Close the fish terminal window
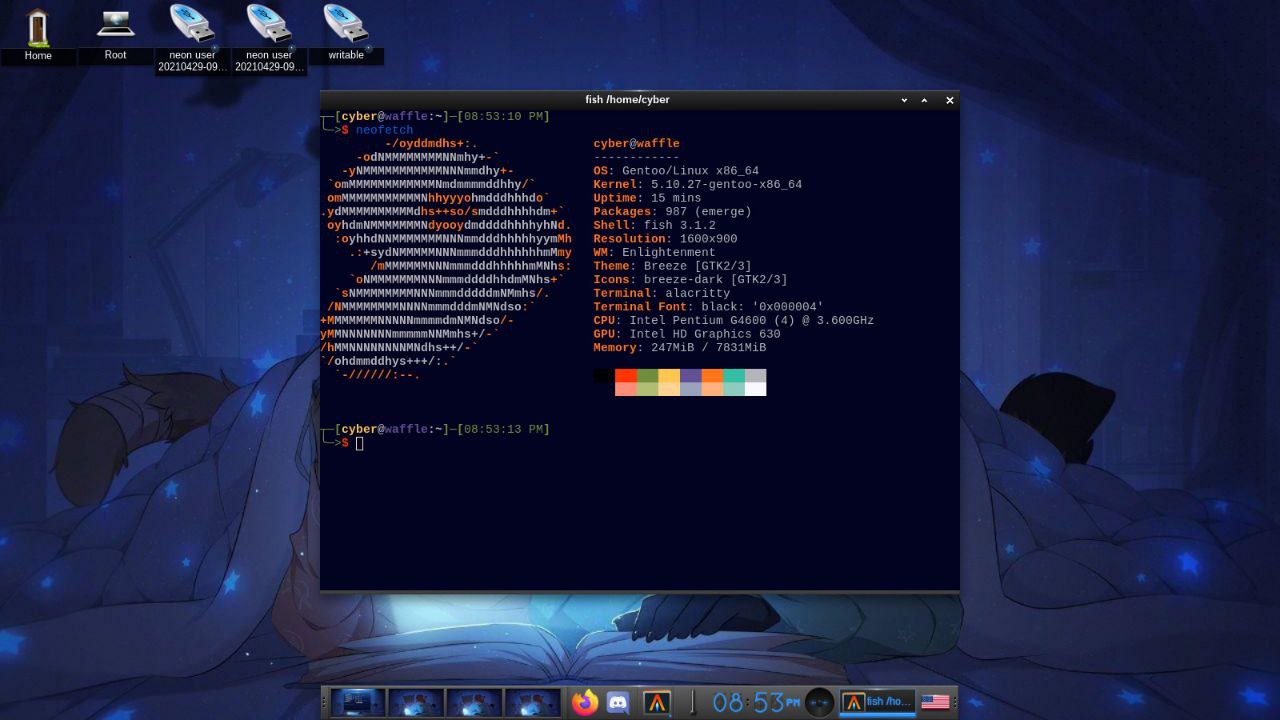This screenshot has width=1280, height=720. click(x=950, y=100)
